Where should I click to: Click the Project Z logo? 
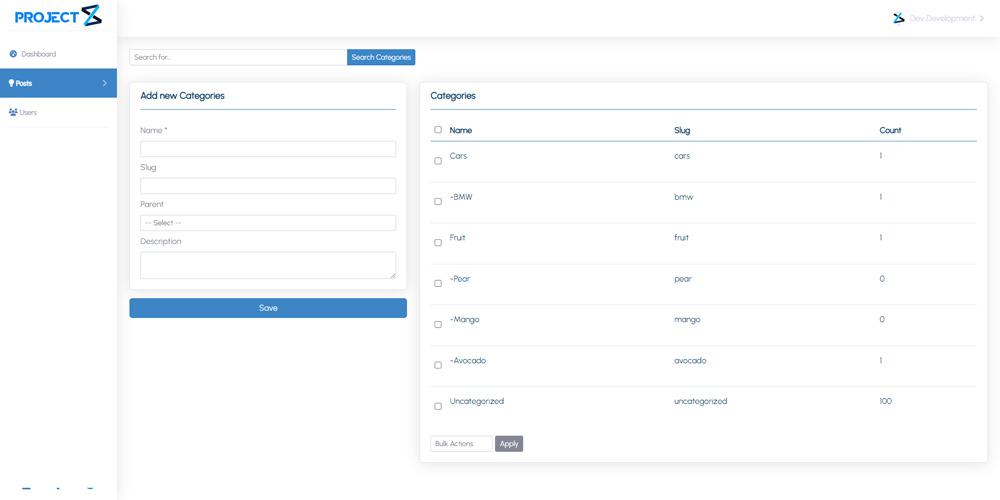58,16
